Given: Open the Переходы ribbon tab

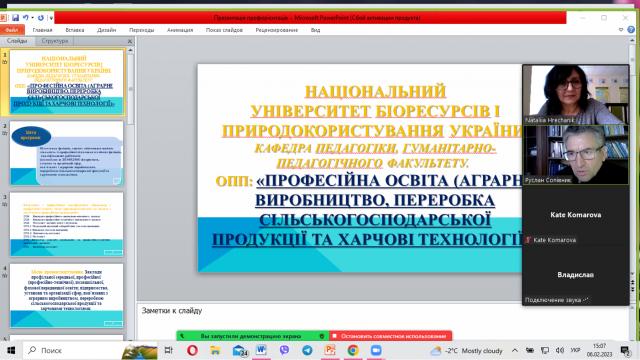Looking at the screenshot, I should (142, 30).
